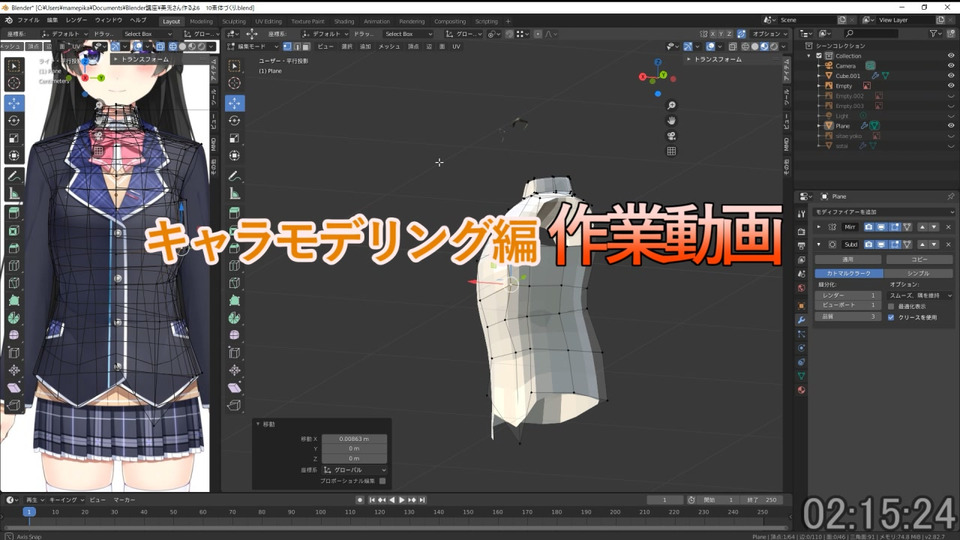Image resolution: width=960 pixels, height=540 pixels.
Task: Open the Add Modifier dropdown
Action: pos(883,212)
